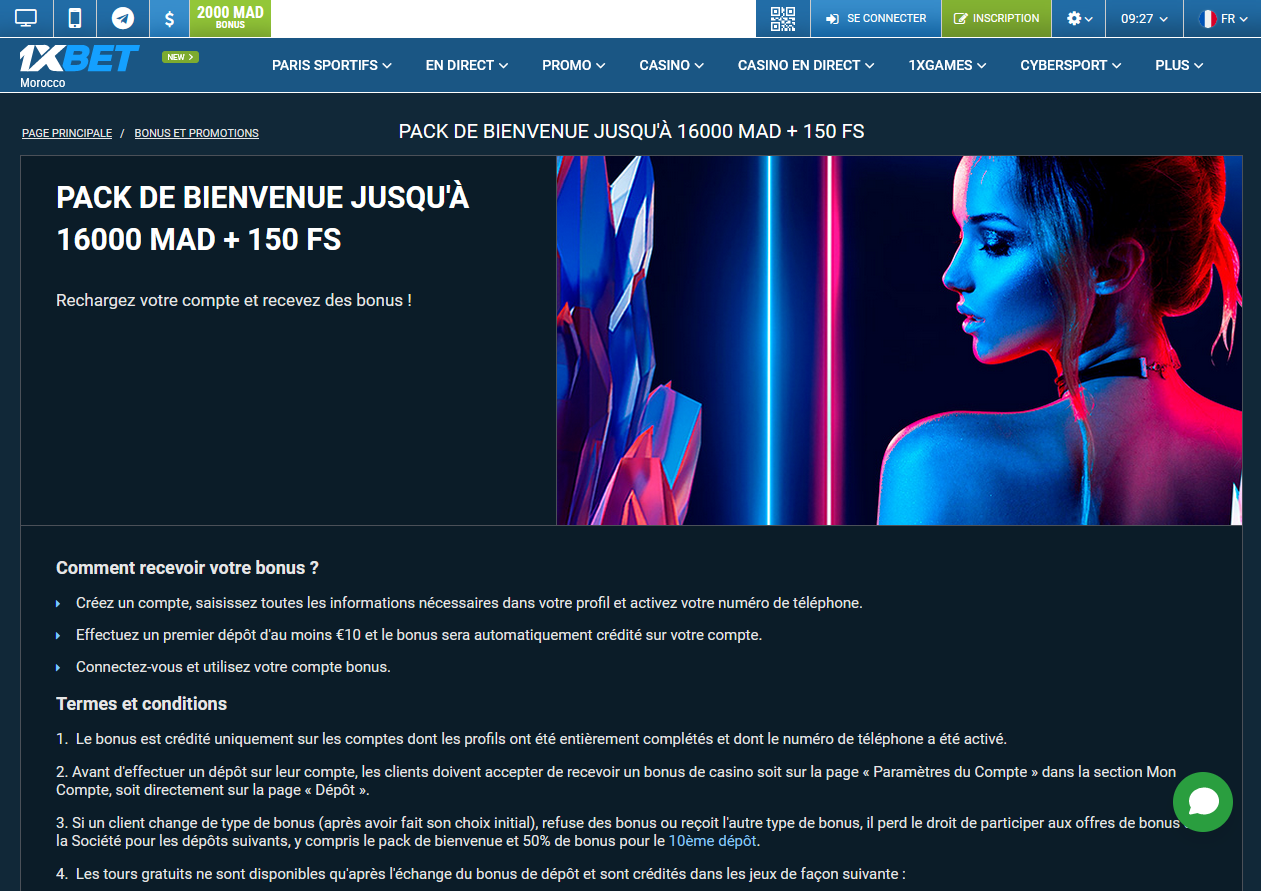The width and height of the screenshot is (1261, 891).
Task: Open the 1XGames menu
Action: [x=947, y=65]
